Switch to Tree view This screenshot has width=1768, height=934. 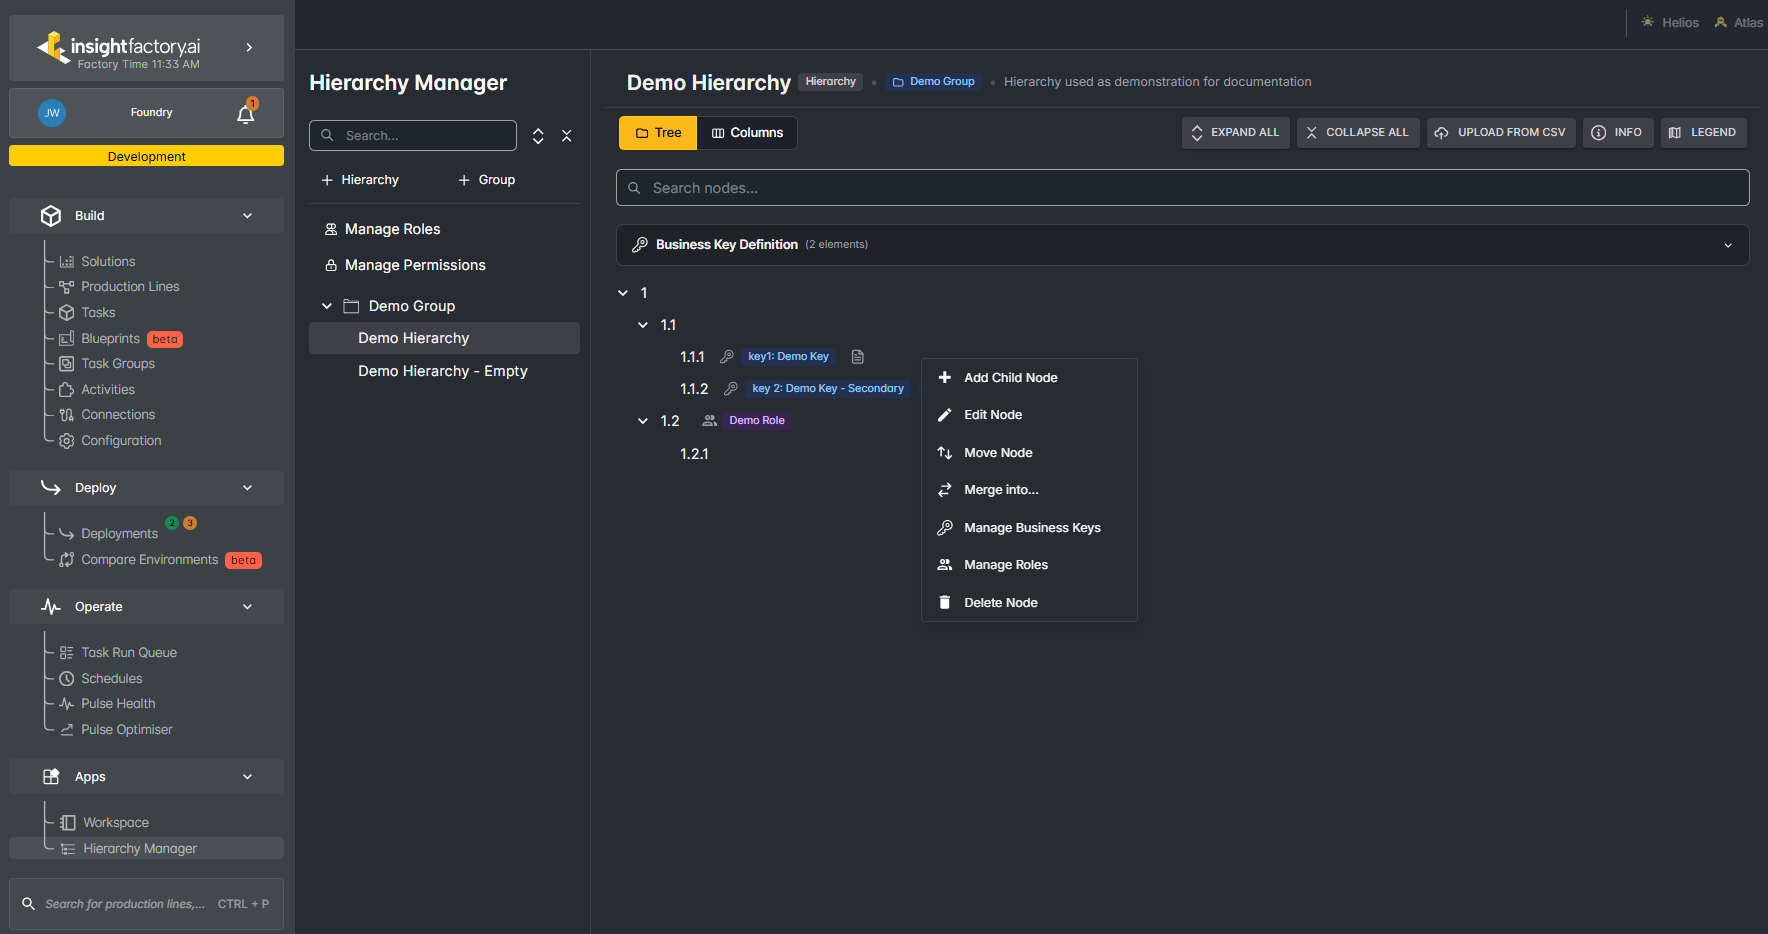(x=658, y=133)
